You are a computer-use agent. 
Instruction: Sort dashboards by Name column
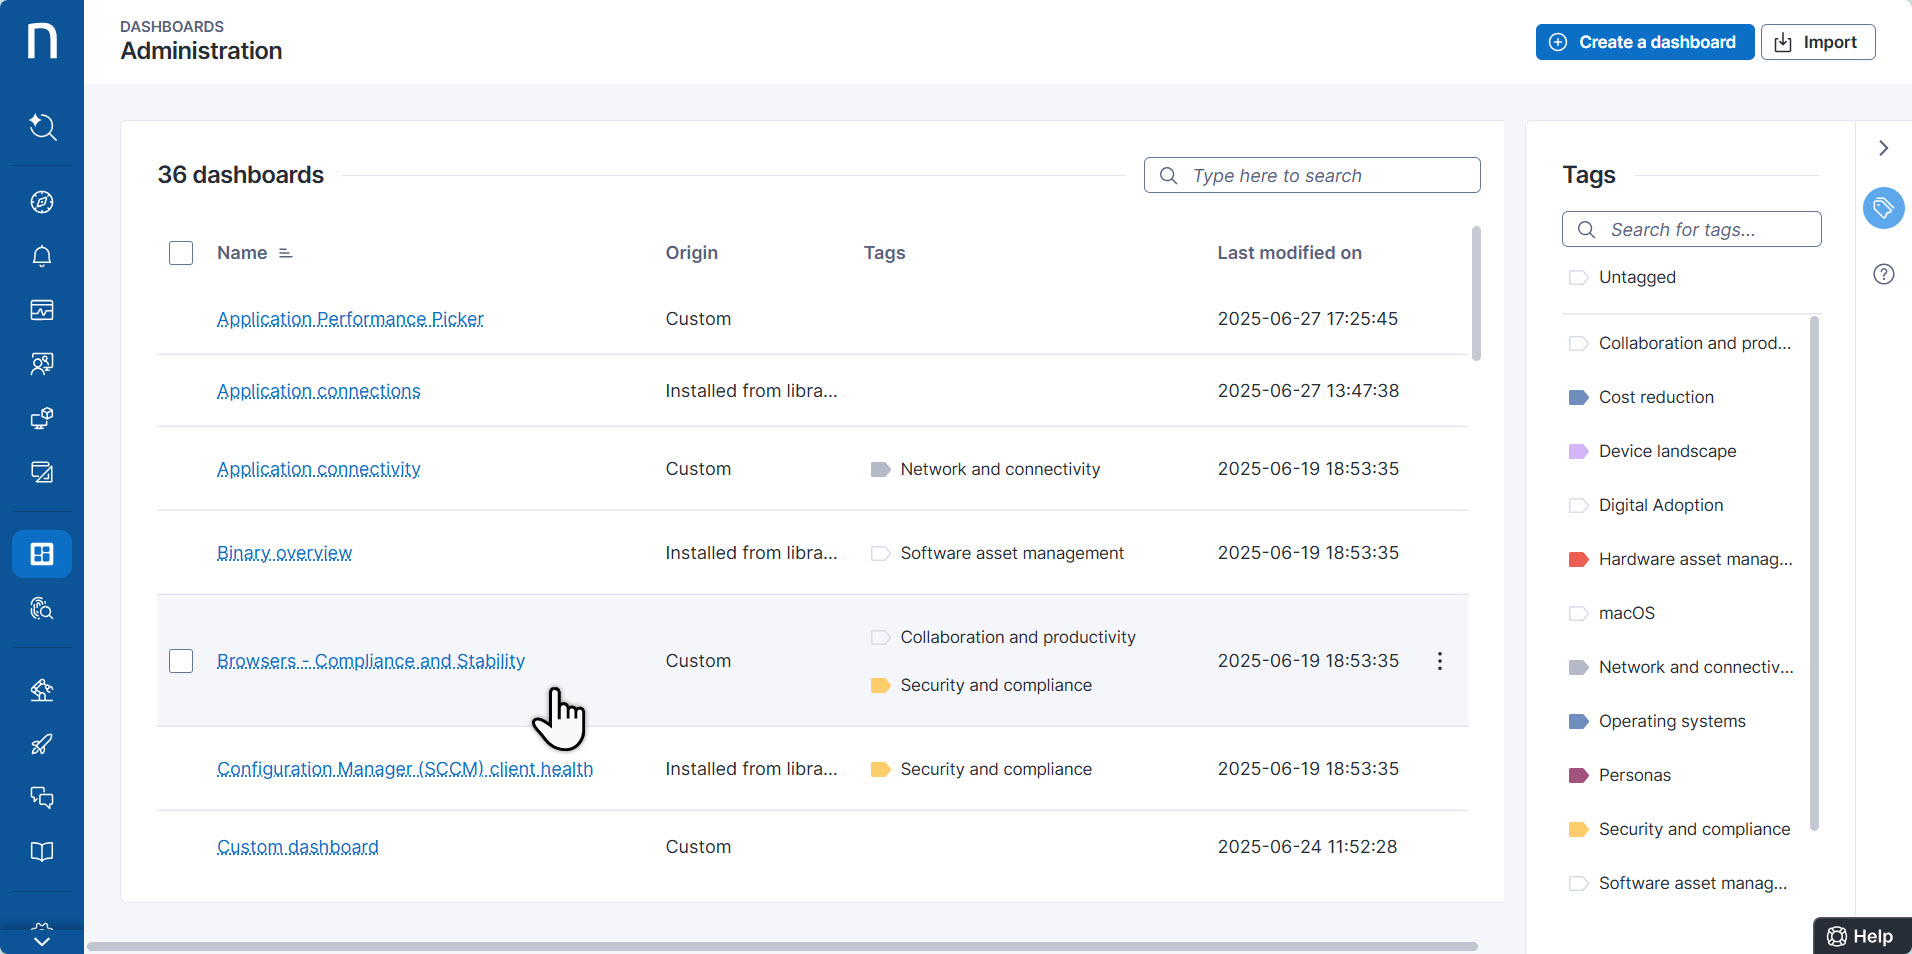242,253
